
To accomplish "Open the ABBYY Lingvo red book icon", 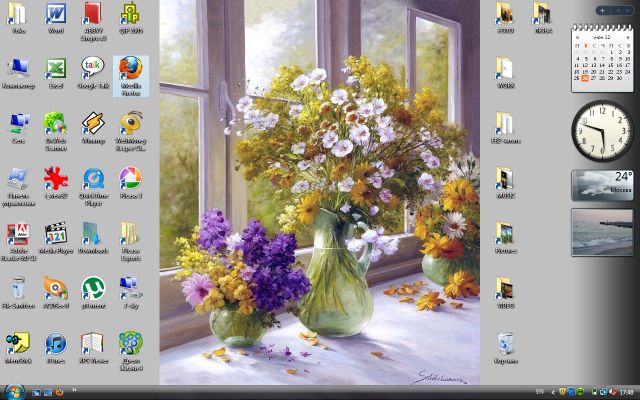I will [93, 21].
